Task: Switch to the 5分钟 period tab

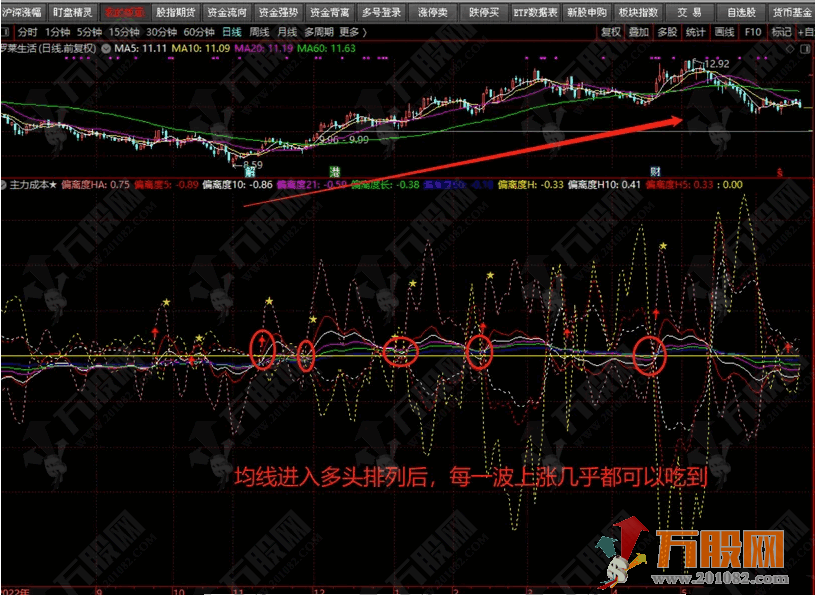Action: [89, 32]
